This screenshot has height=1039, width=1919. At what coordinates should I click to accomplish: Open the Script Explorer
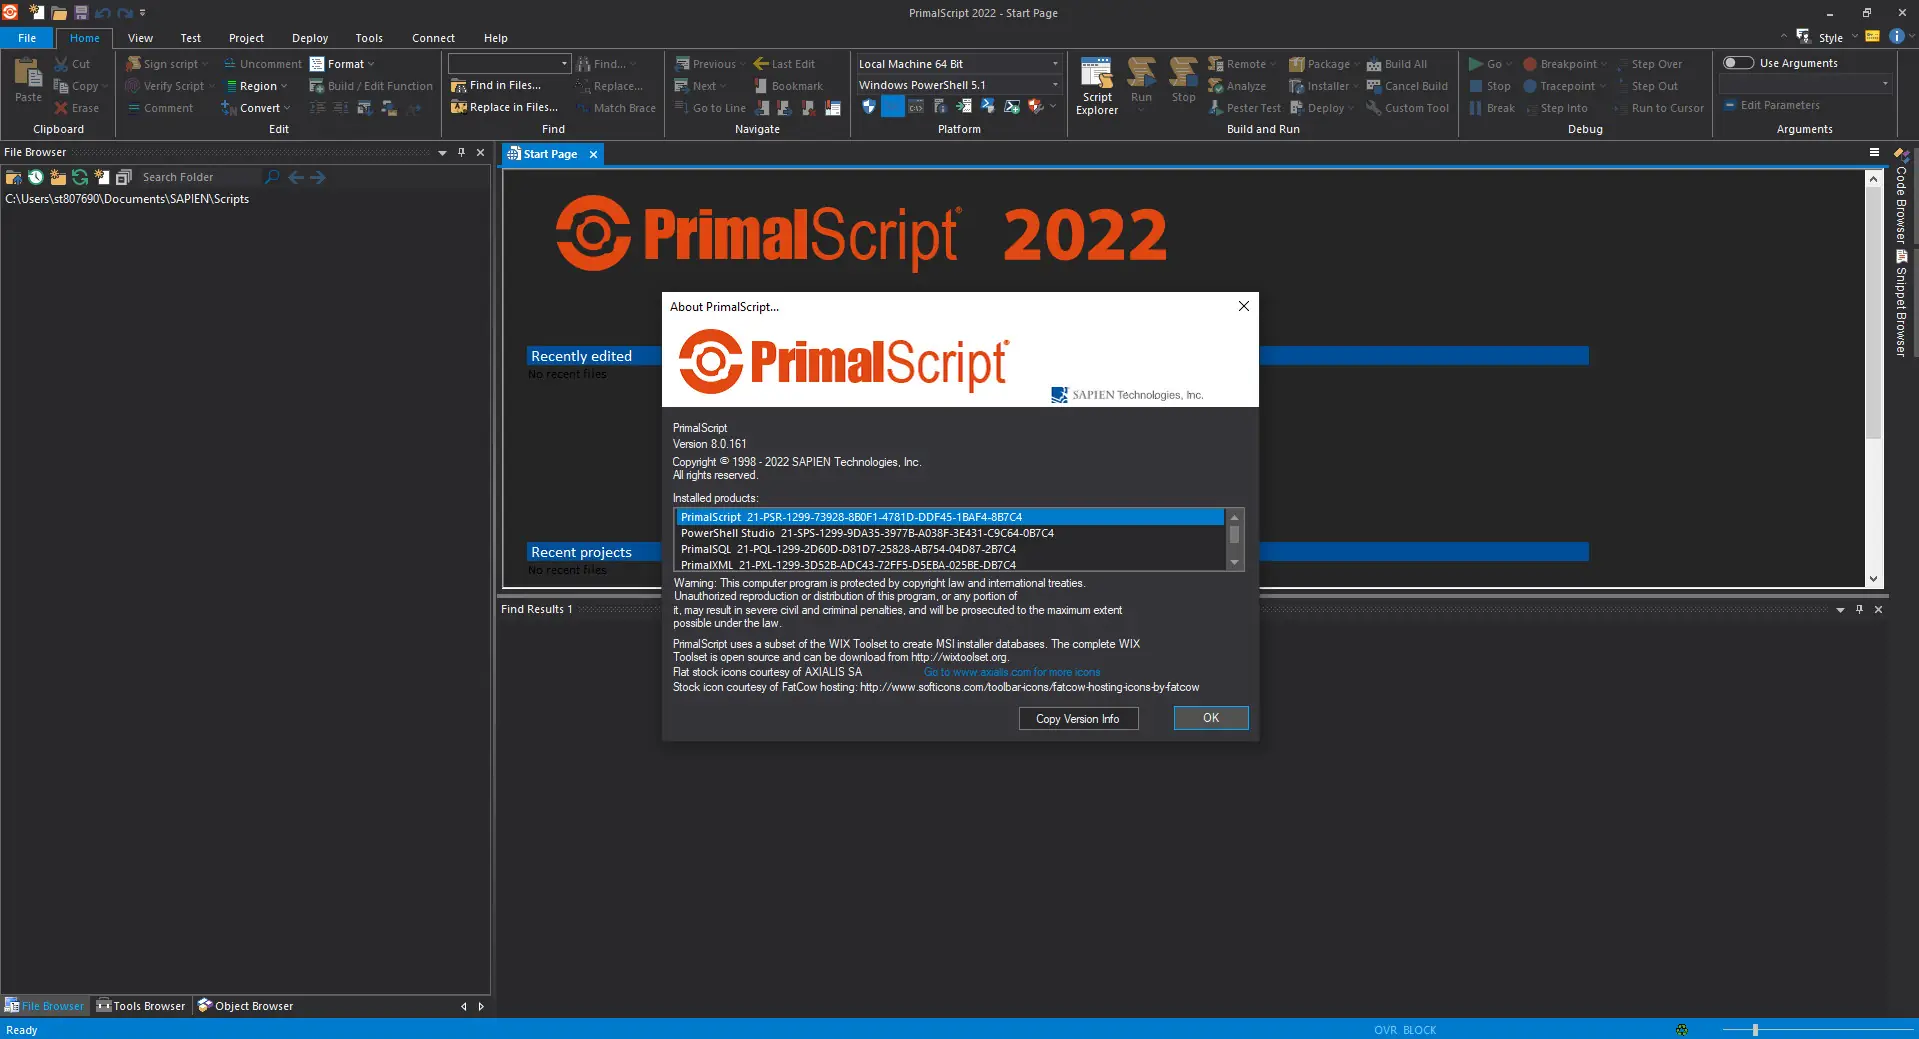point(1097,87)
